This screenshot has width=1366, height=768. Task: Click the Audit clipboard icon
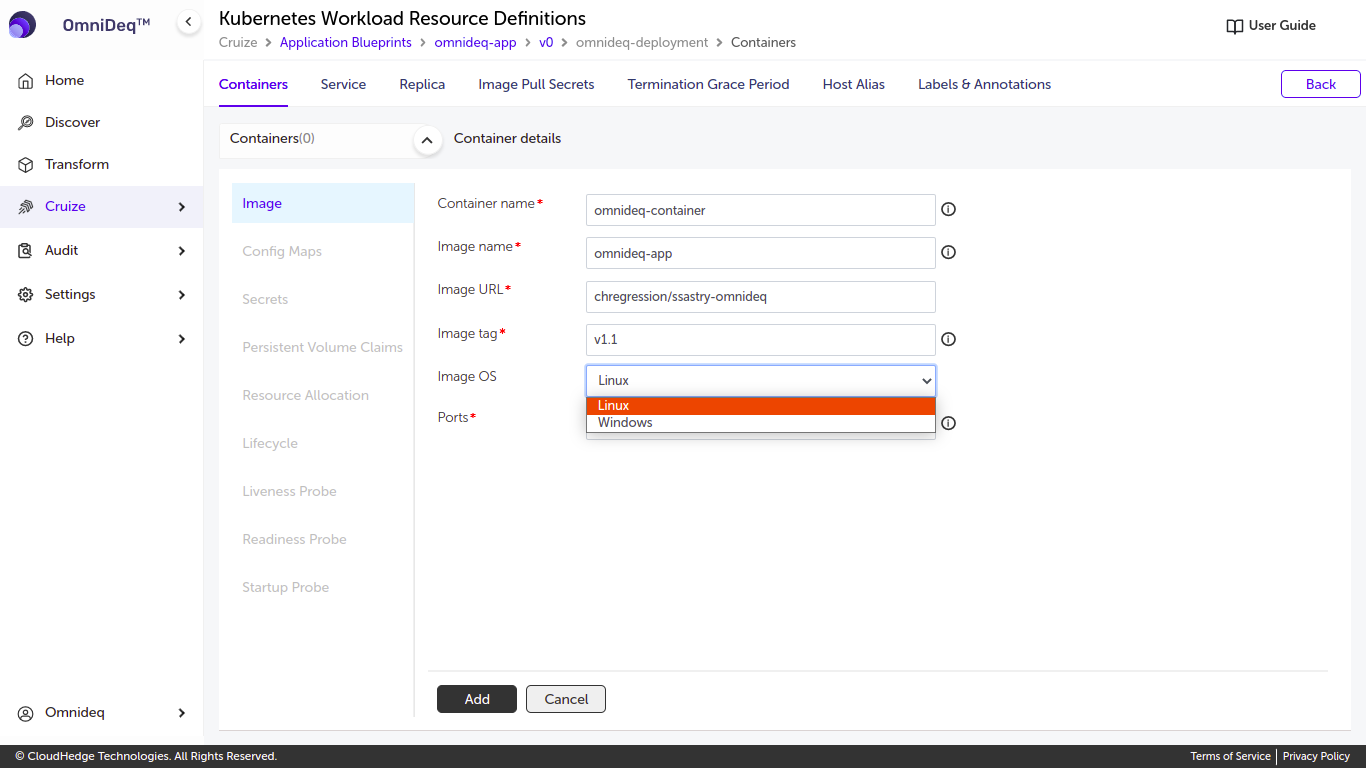[x=26, y=250]
